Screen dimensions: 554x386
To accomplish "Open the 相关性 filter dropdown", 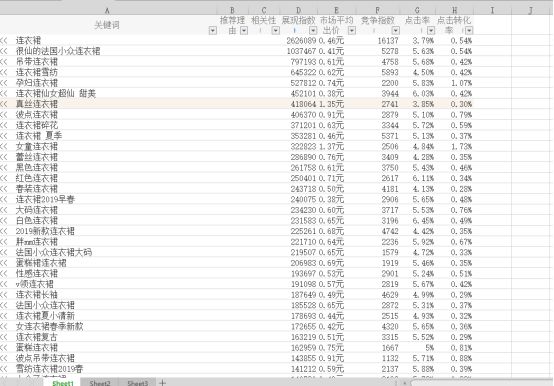I will (x=276, y=31).
